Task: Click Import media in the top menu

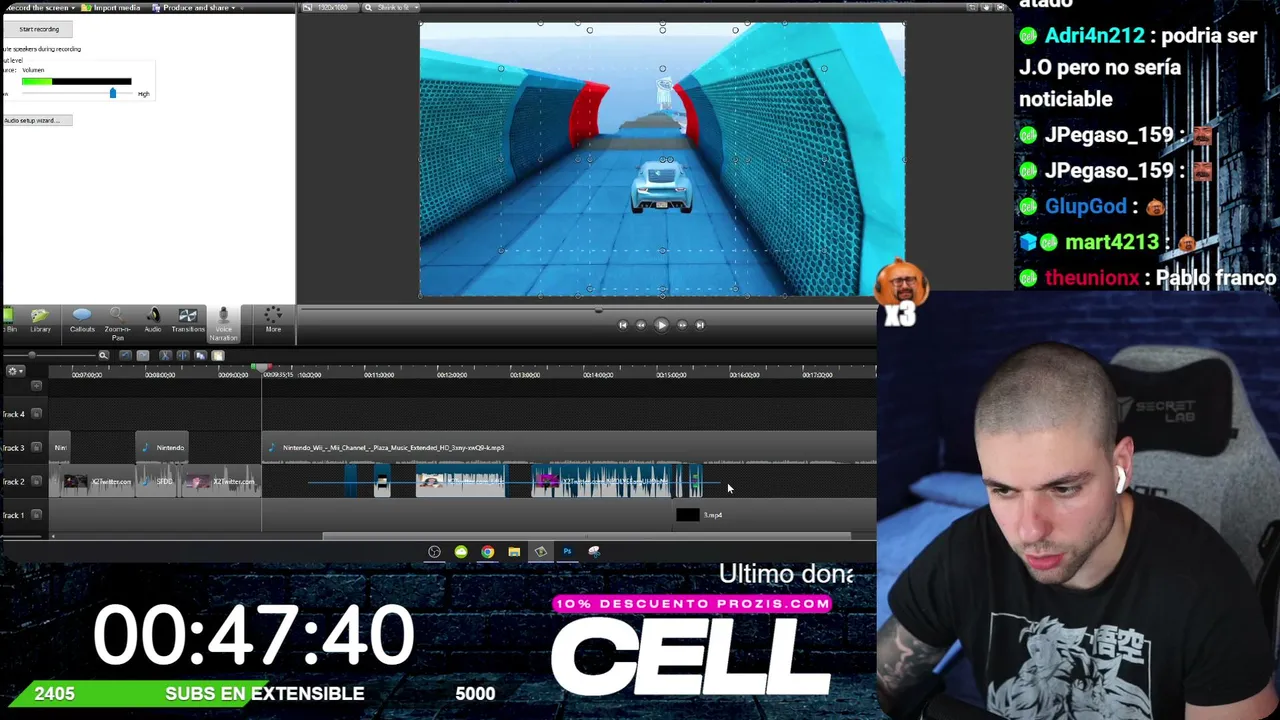Action: (113, 7)
